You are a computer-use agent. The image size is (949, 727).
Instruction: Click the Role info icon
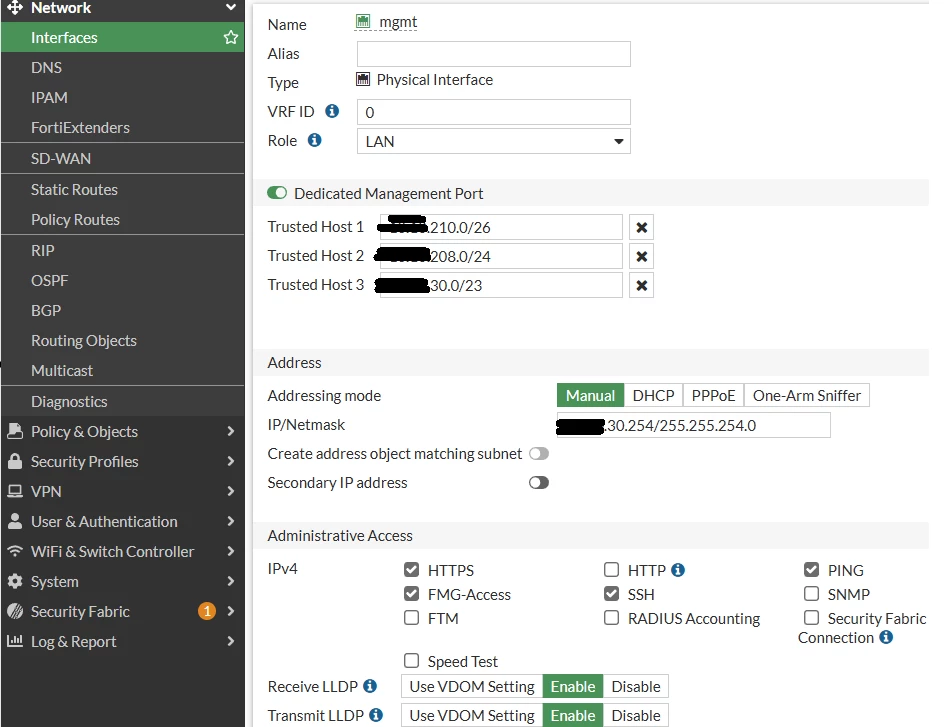(x=314, y=140)
